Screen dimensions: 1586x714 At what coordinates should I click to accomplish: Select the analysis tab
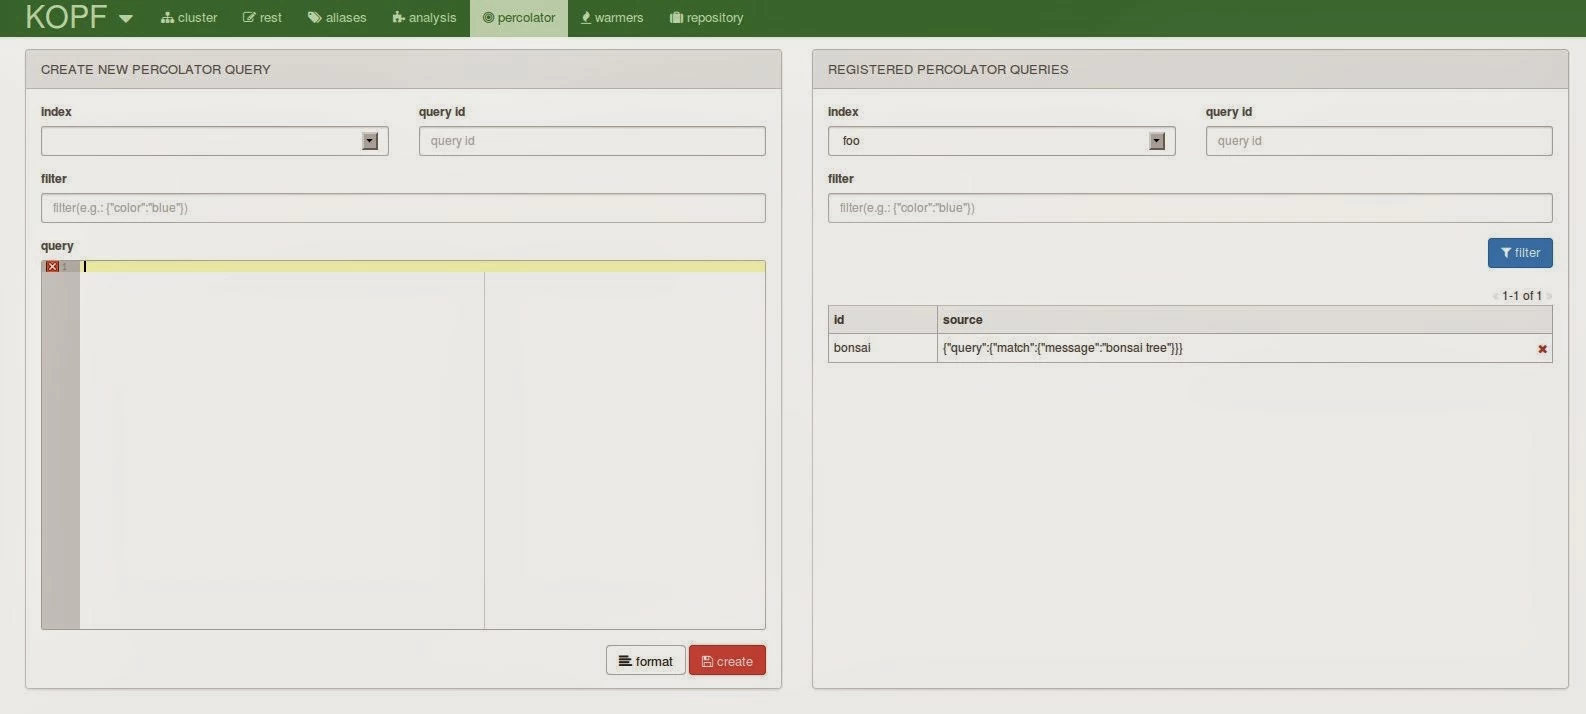(x=424, y=18)
